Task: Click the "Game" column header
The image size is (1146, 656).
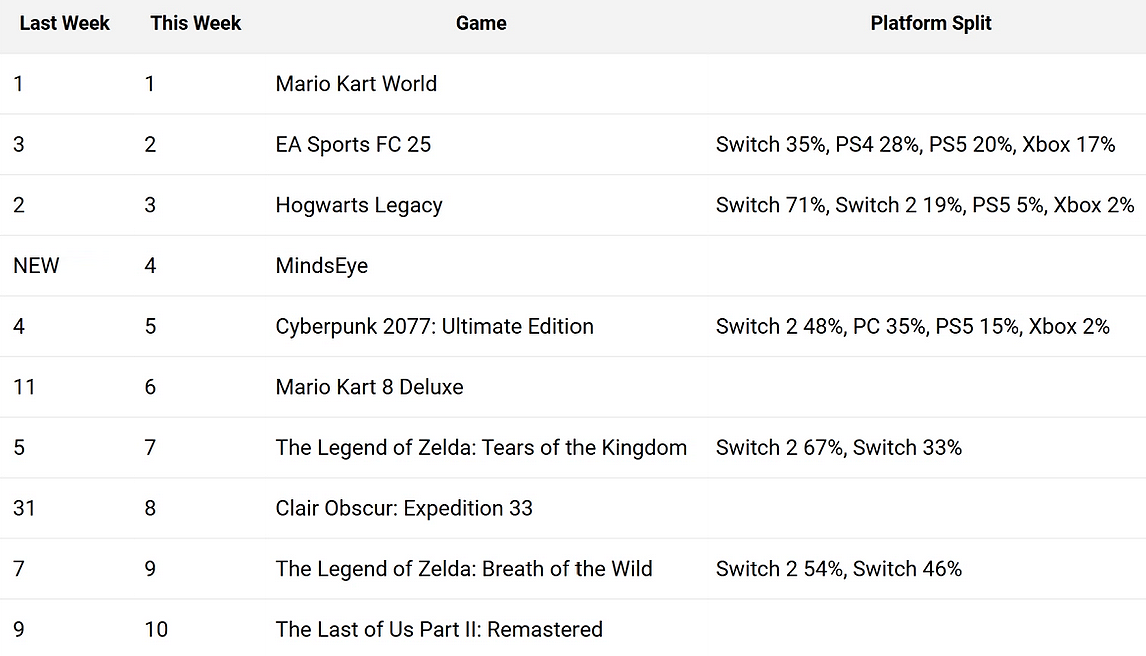Action: pyautogui.click(x=481, y=23)
